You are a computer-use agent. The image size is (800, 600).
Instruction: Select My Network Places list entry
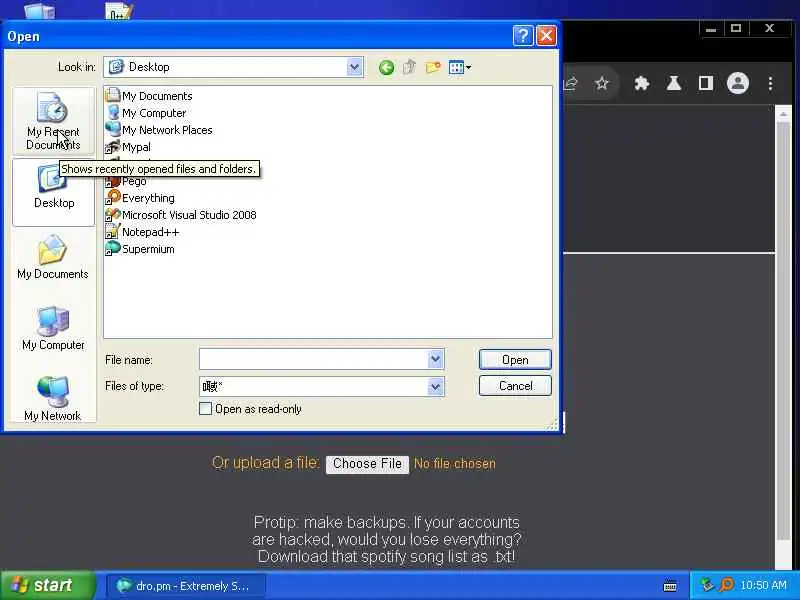(x=159, y=130)
